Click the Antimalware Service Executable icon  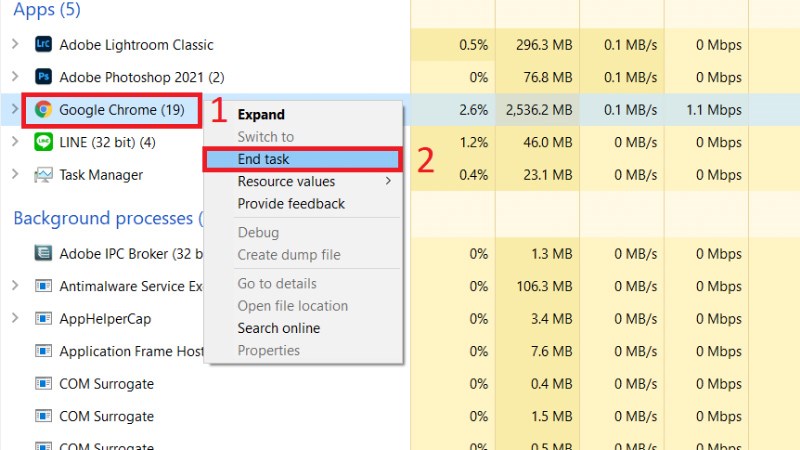(43, 286)
